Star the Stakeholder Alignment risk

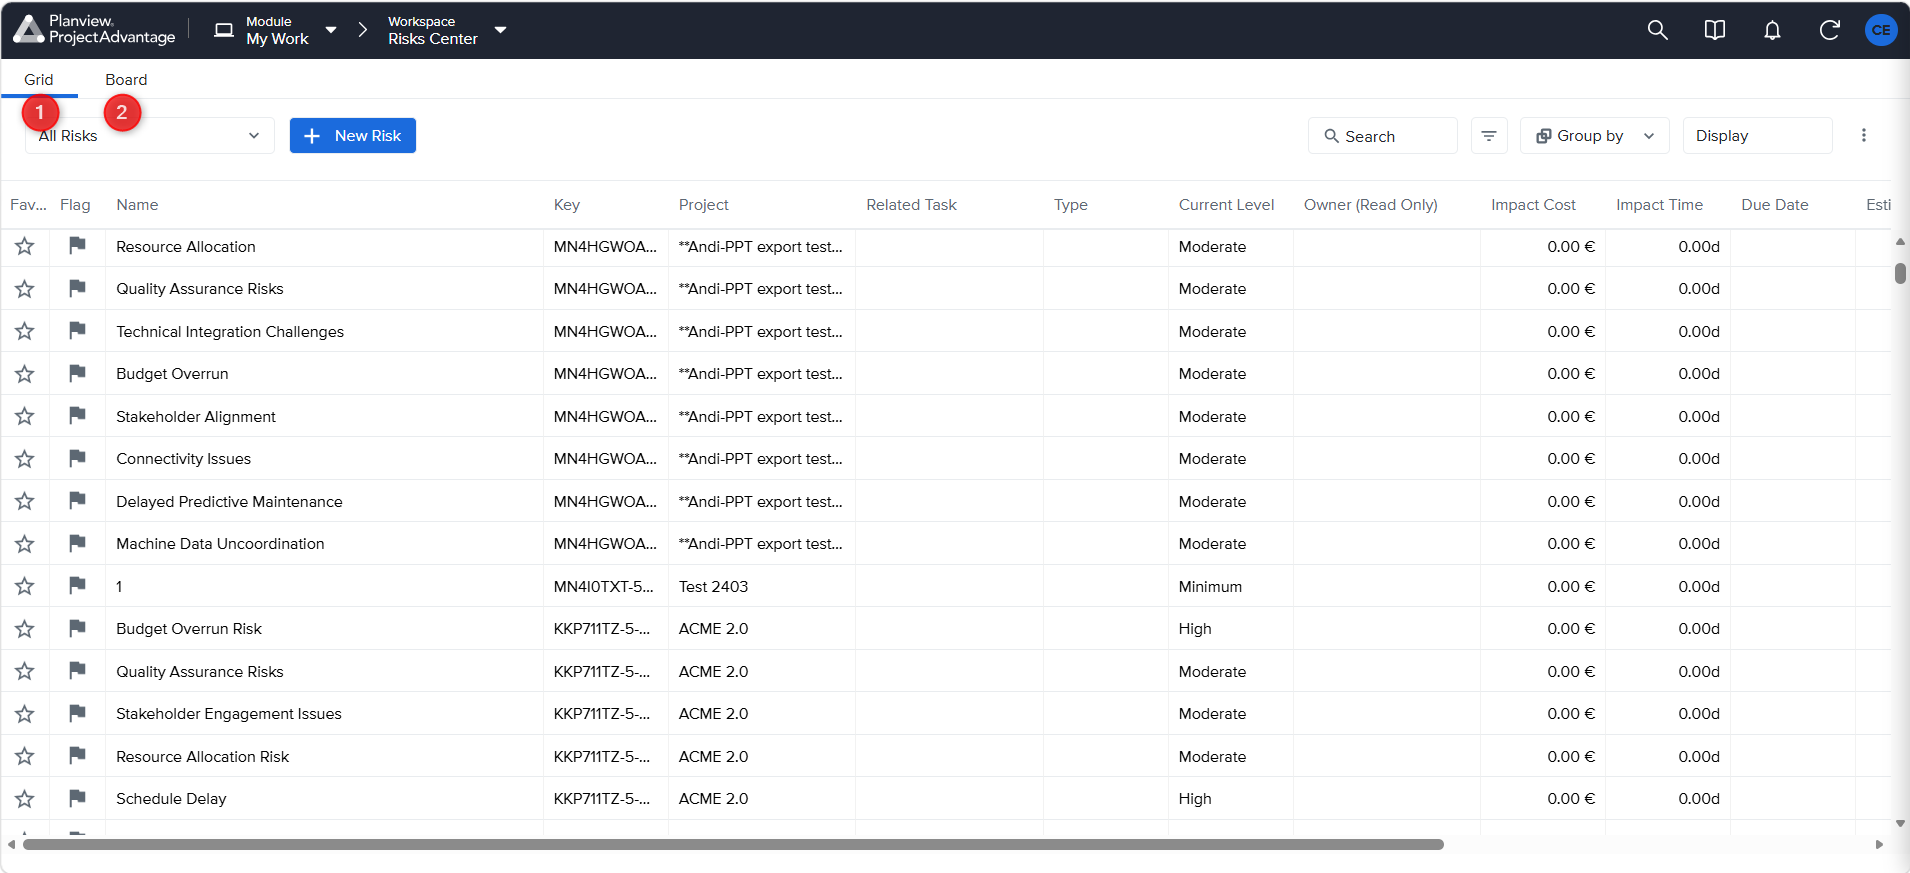point(25,416)
